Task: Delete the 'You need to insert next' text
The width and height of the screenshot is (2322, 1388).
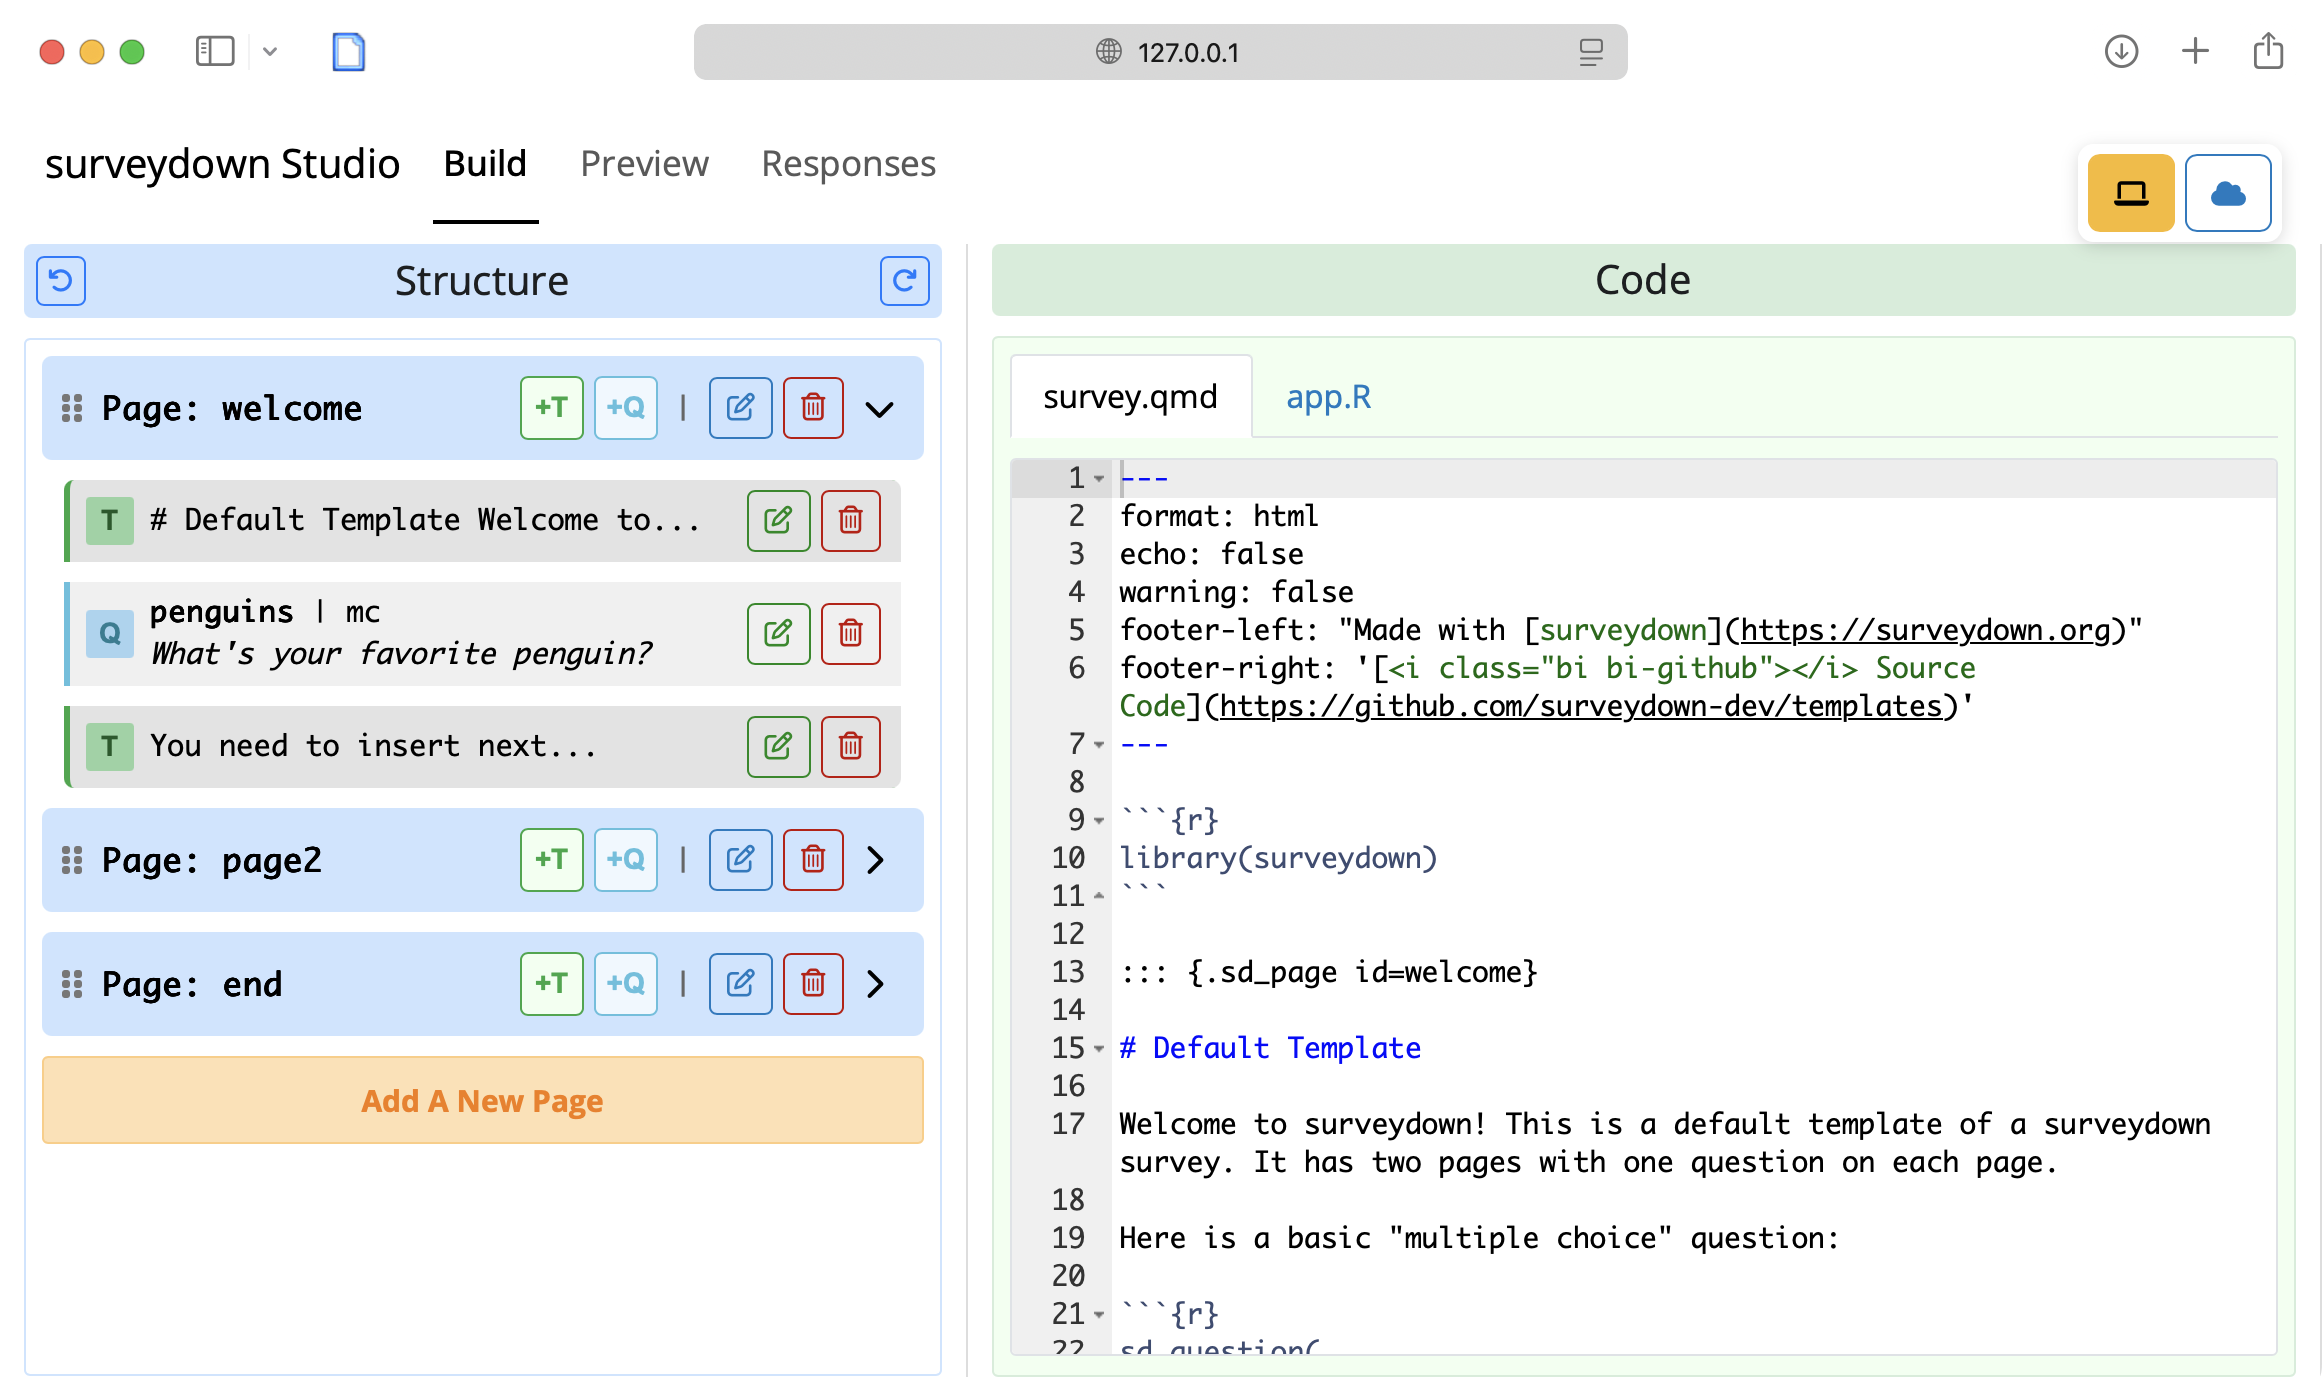Action: 851,746
